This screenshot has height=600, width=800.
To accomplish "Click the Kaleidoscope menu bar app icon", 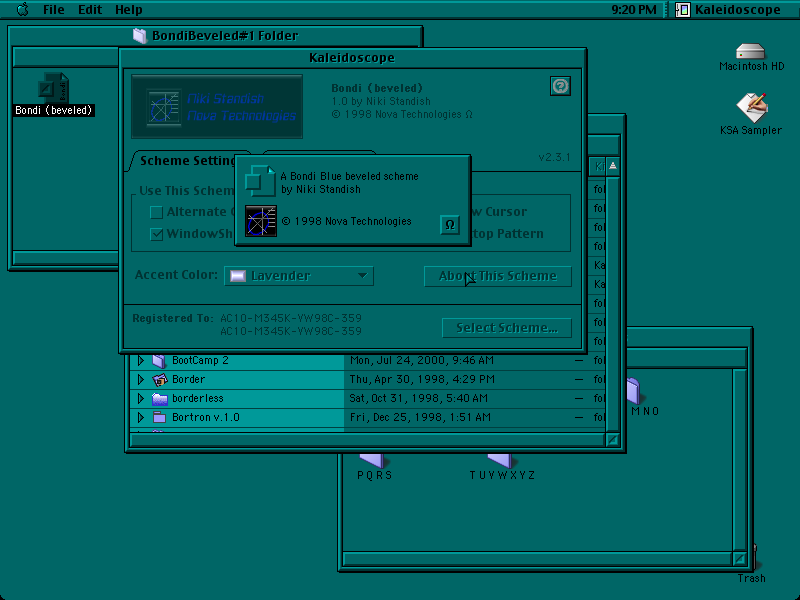I will (683, 10).
